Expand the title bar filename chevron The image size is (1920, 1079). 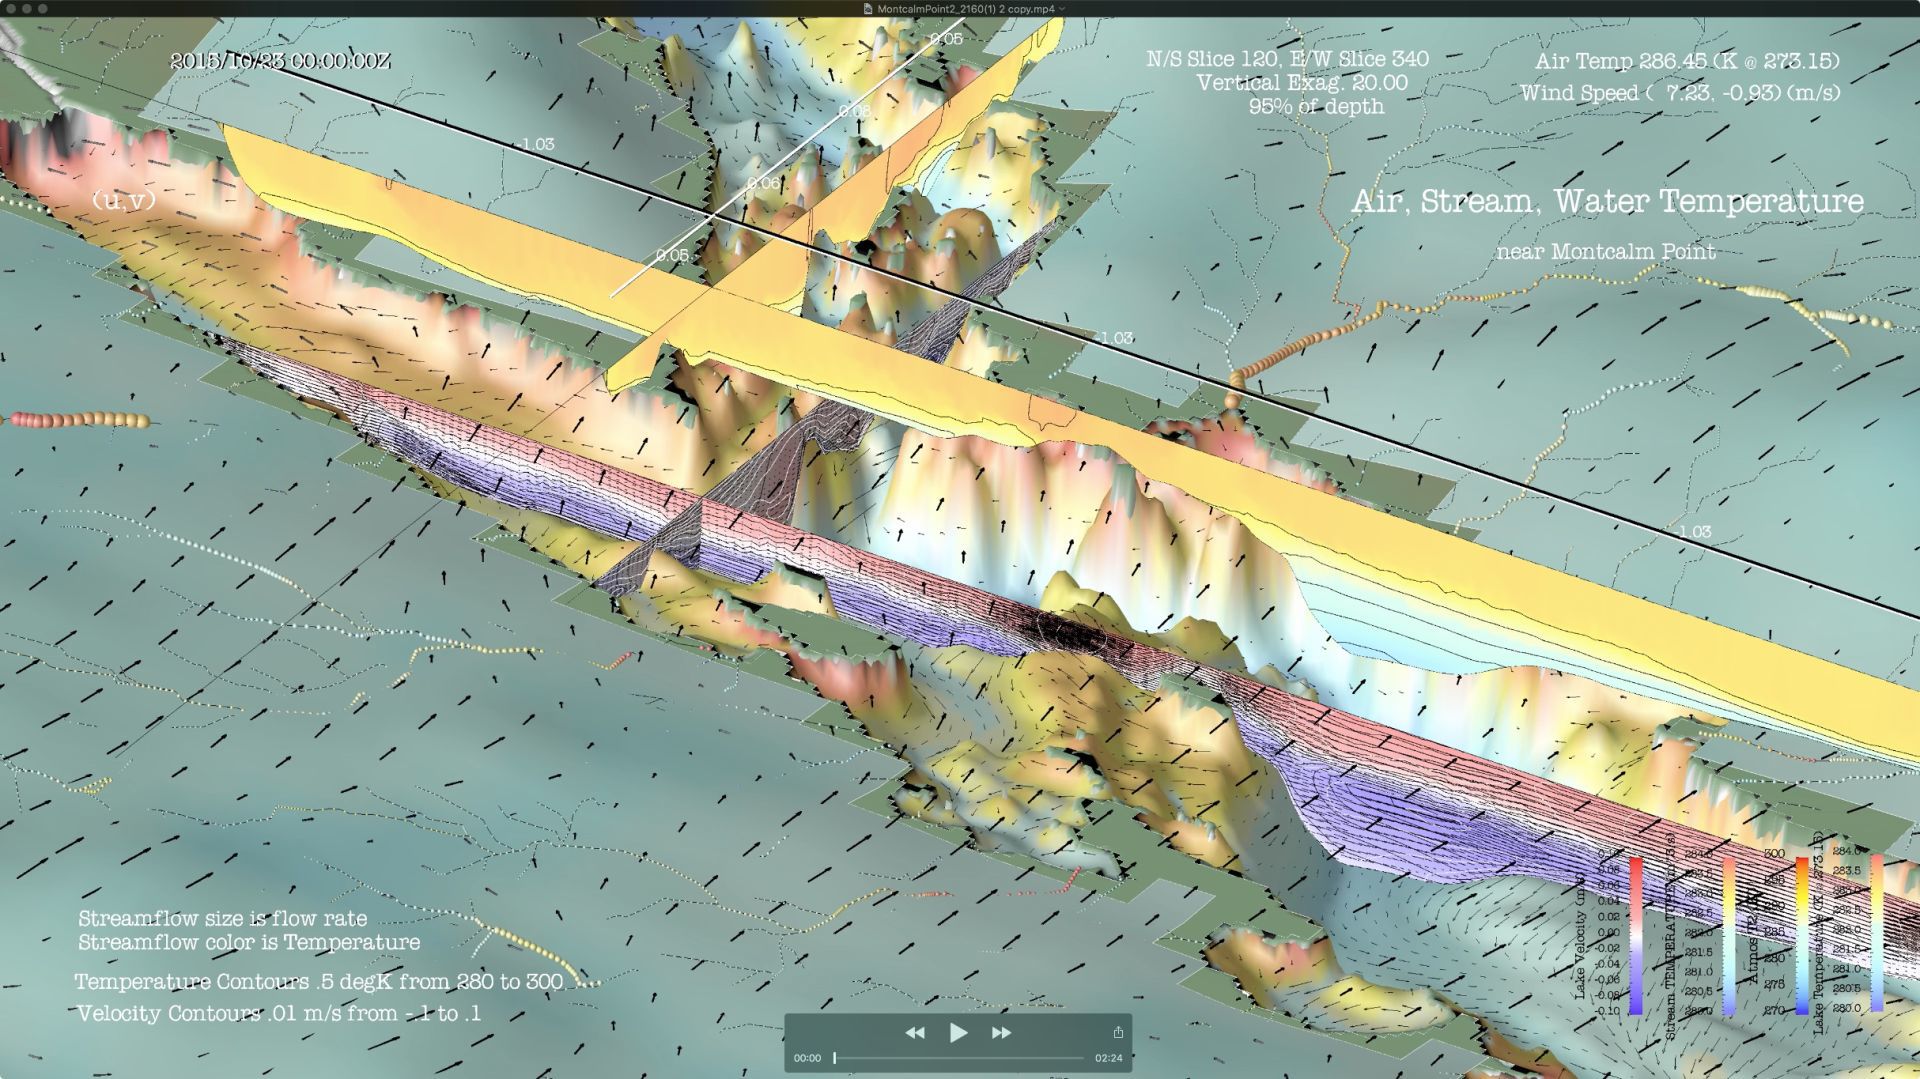pos(1062,9)
